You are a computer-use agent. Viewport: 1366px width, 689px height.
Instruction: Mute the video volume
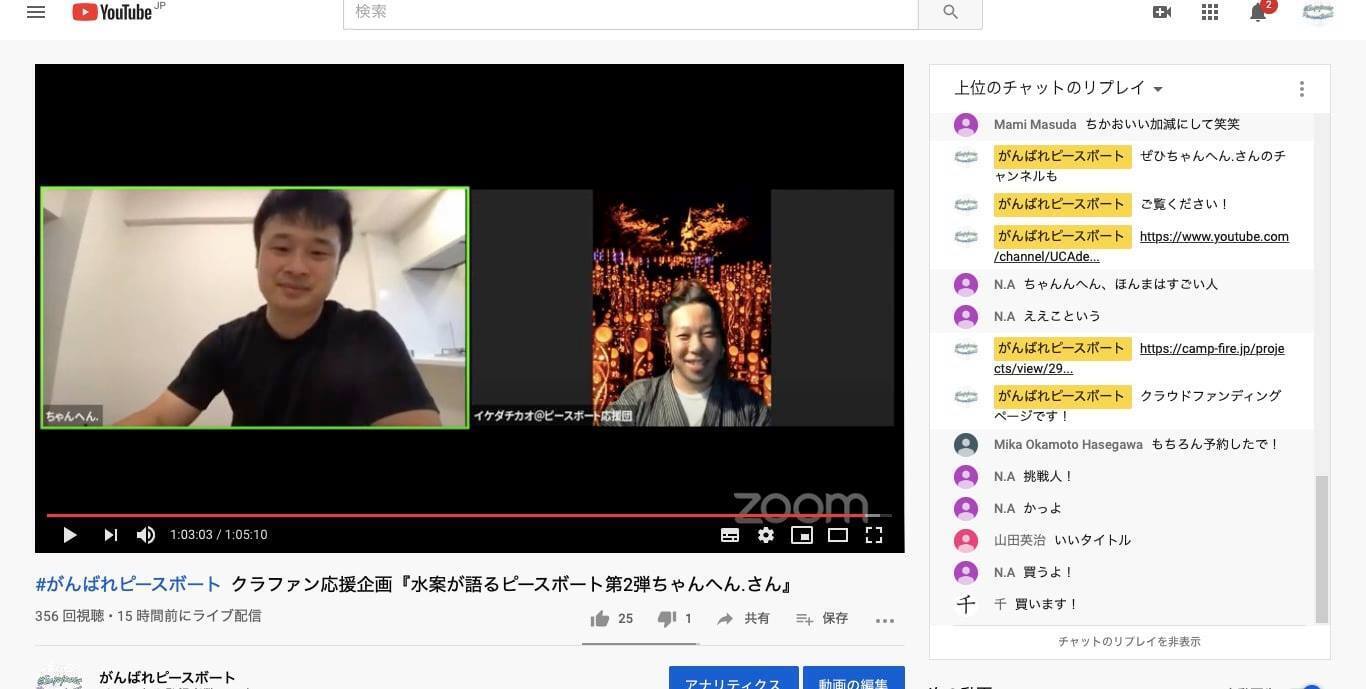(x=146, y=535)
